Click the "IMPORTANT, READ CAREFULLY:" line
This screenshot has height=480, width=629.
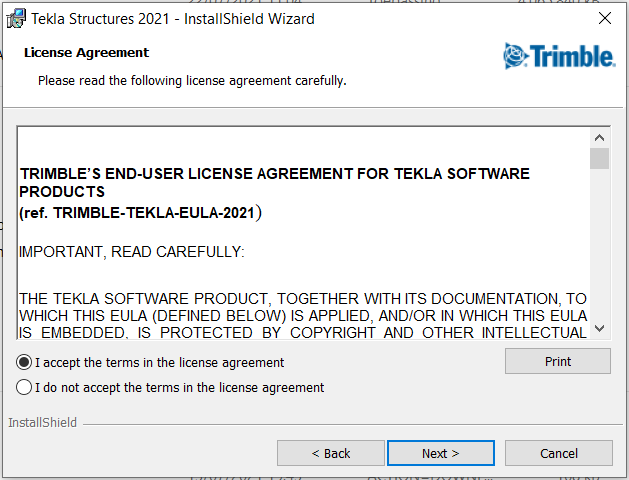132,252
